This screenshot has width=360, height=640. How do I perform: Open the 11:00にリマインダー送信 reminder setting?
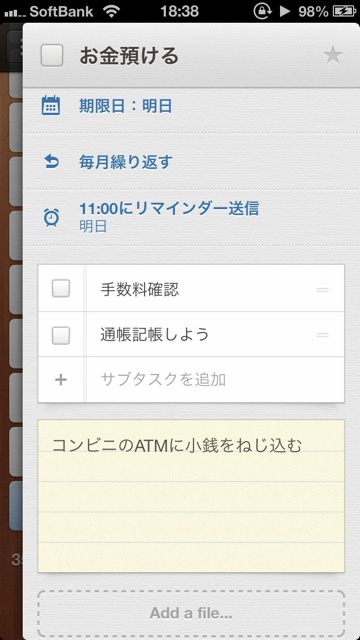191,217
